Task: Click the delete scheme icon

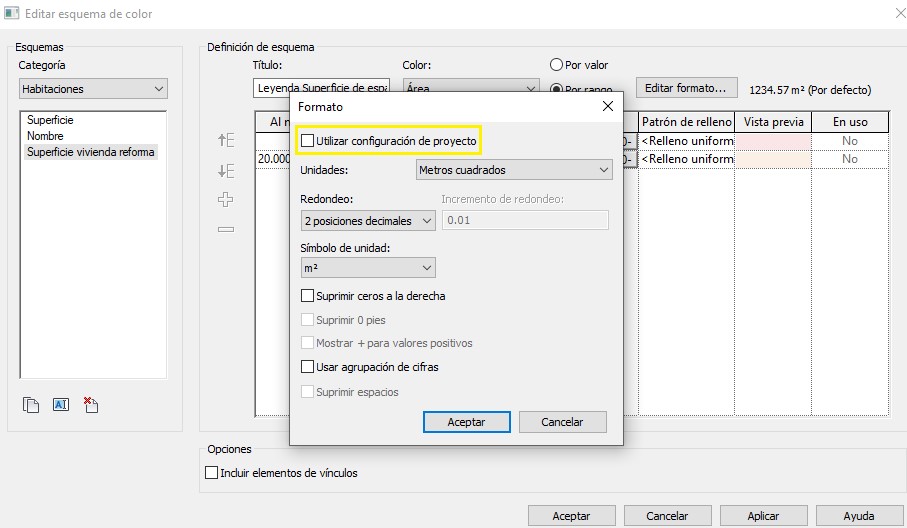Action: pos(90,405)
